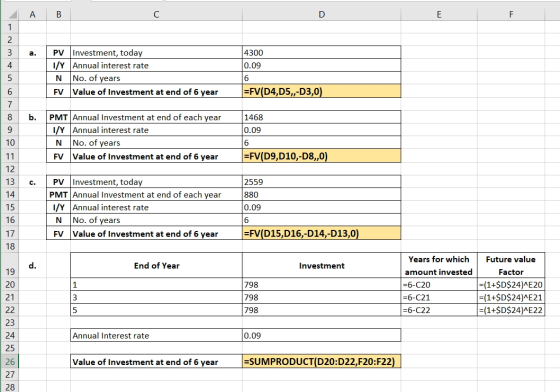Screen dimensions: 560x392
Task: Click the 0.09 rate in row 4
Action: [x=321, y=65]
